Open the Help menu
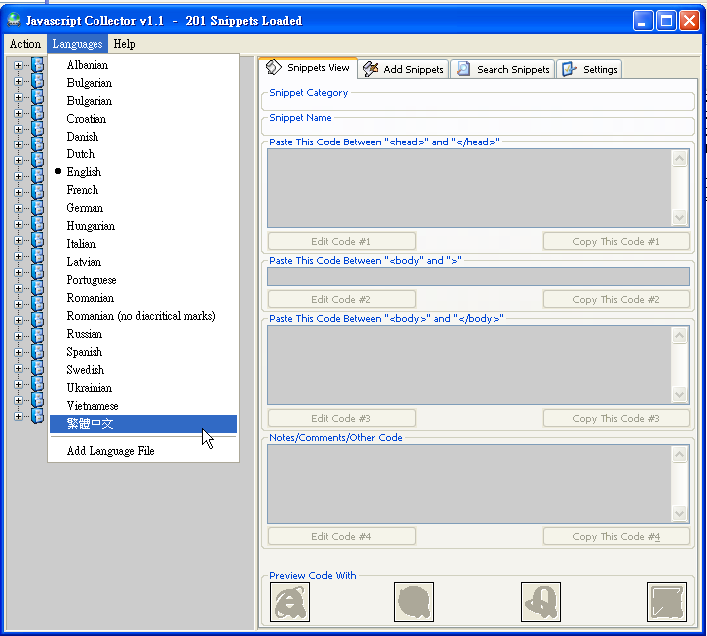Screen dimensions: 707x636 (x=124, y=44)
